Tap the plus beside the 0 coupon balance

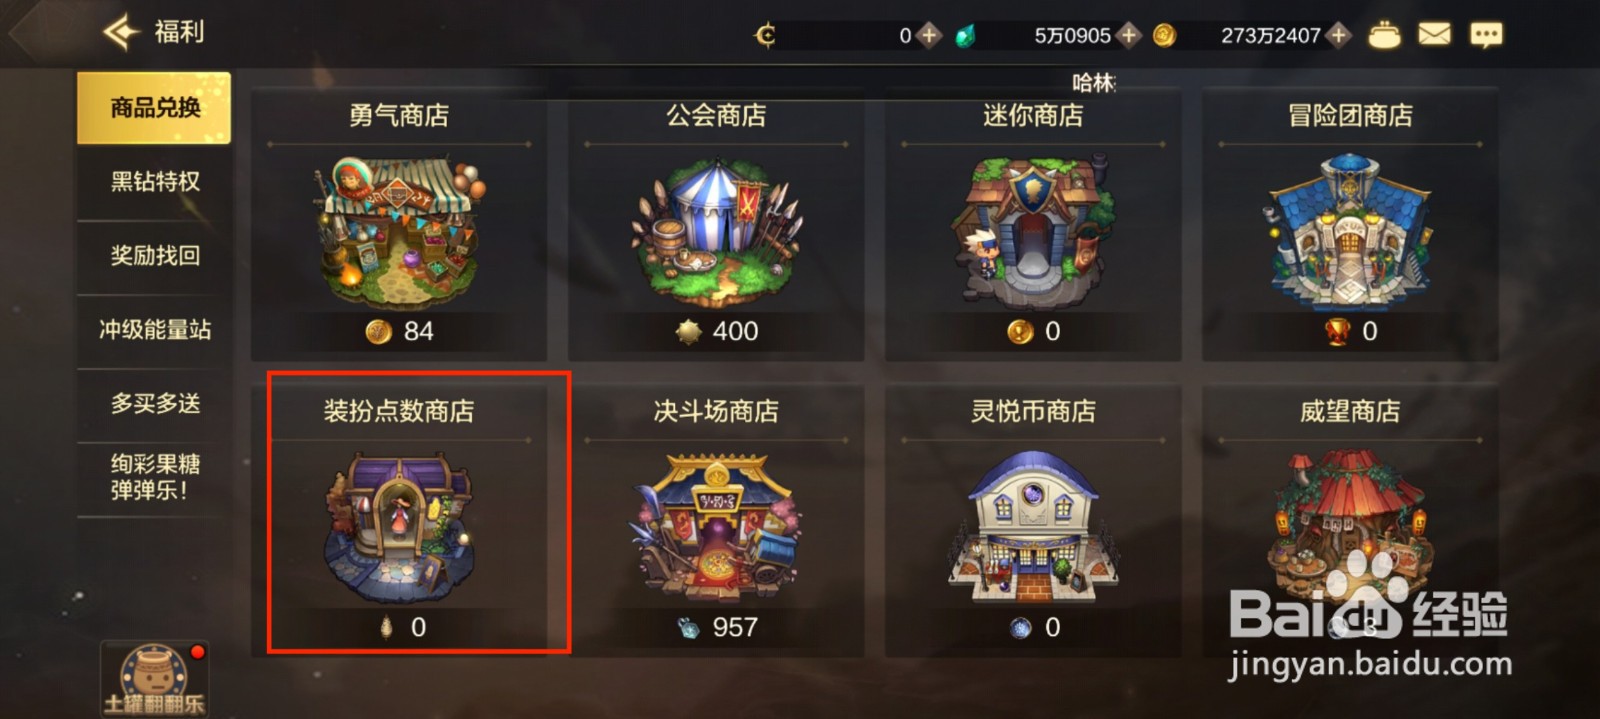coord(929,36)
